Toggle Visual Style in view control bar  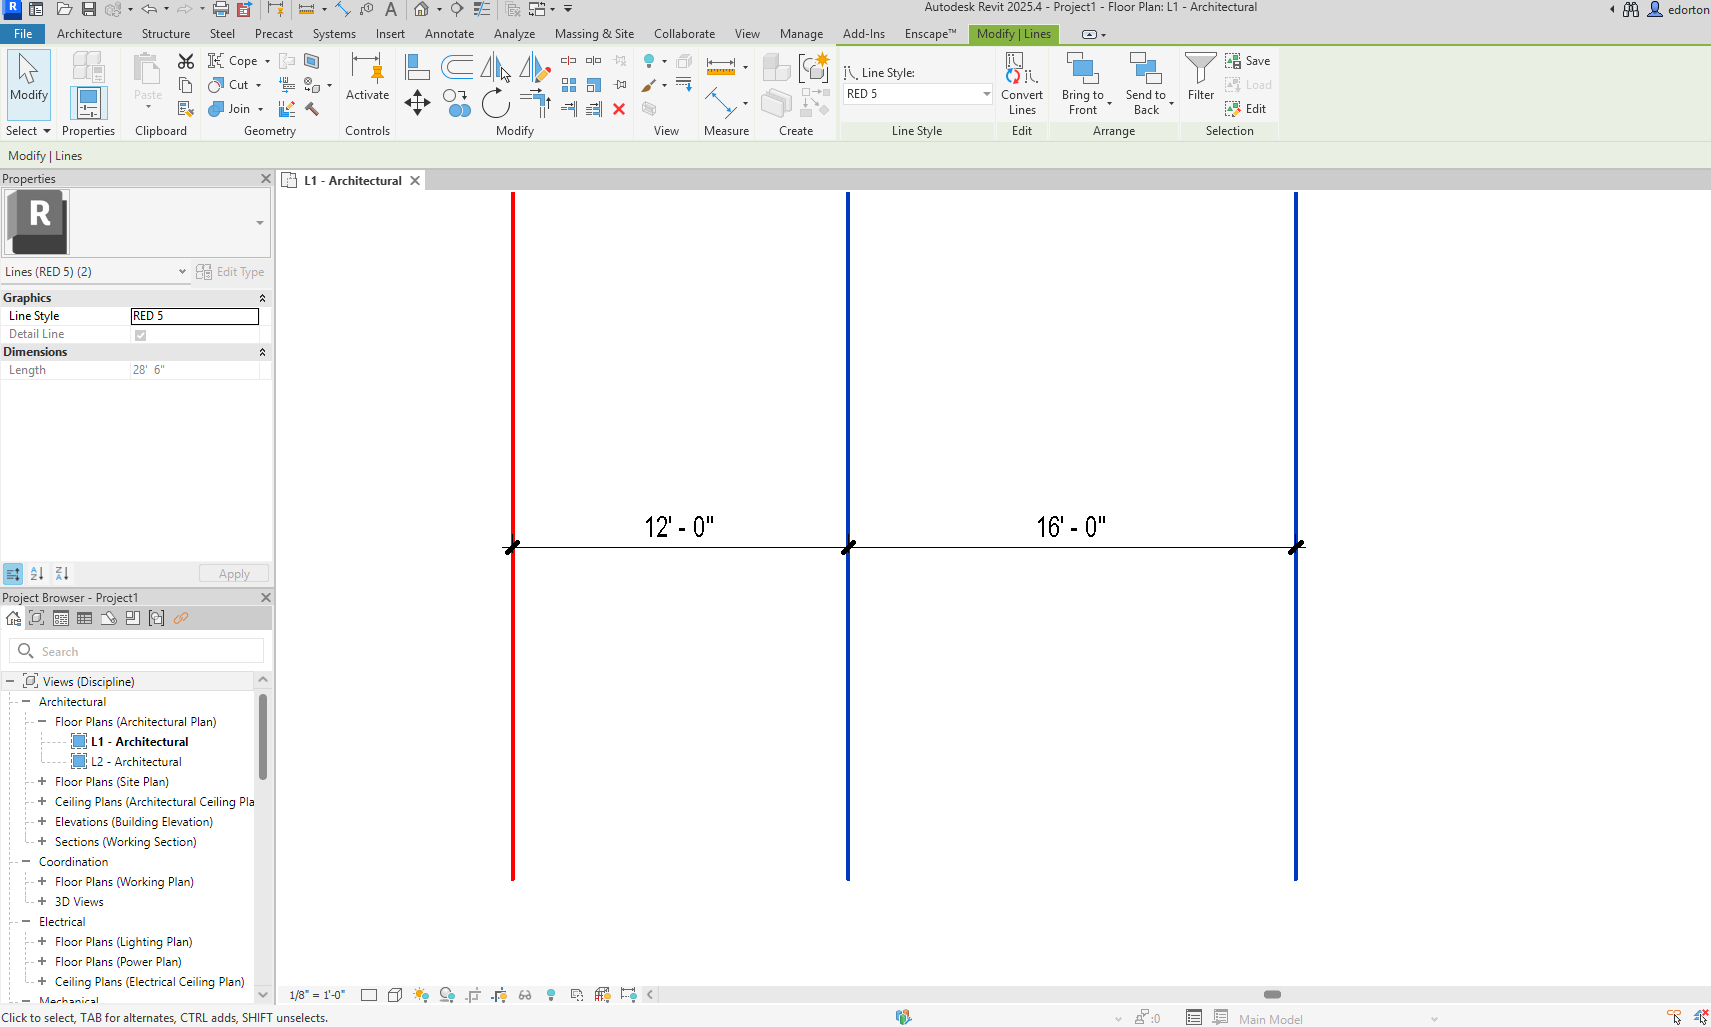[395, 995]
